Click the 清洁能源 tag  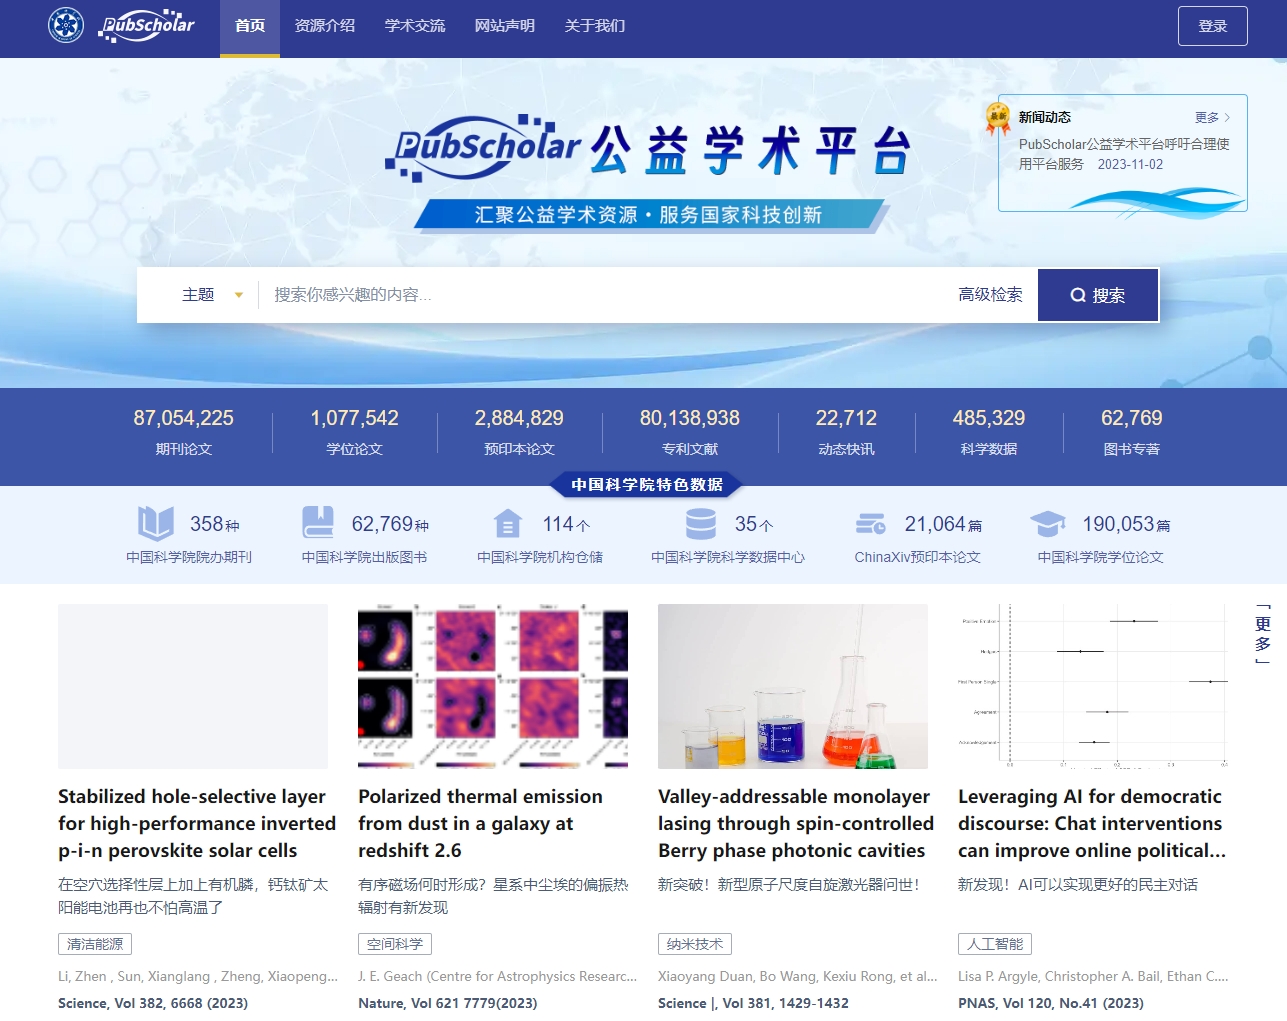[95, 944]
